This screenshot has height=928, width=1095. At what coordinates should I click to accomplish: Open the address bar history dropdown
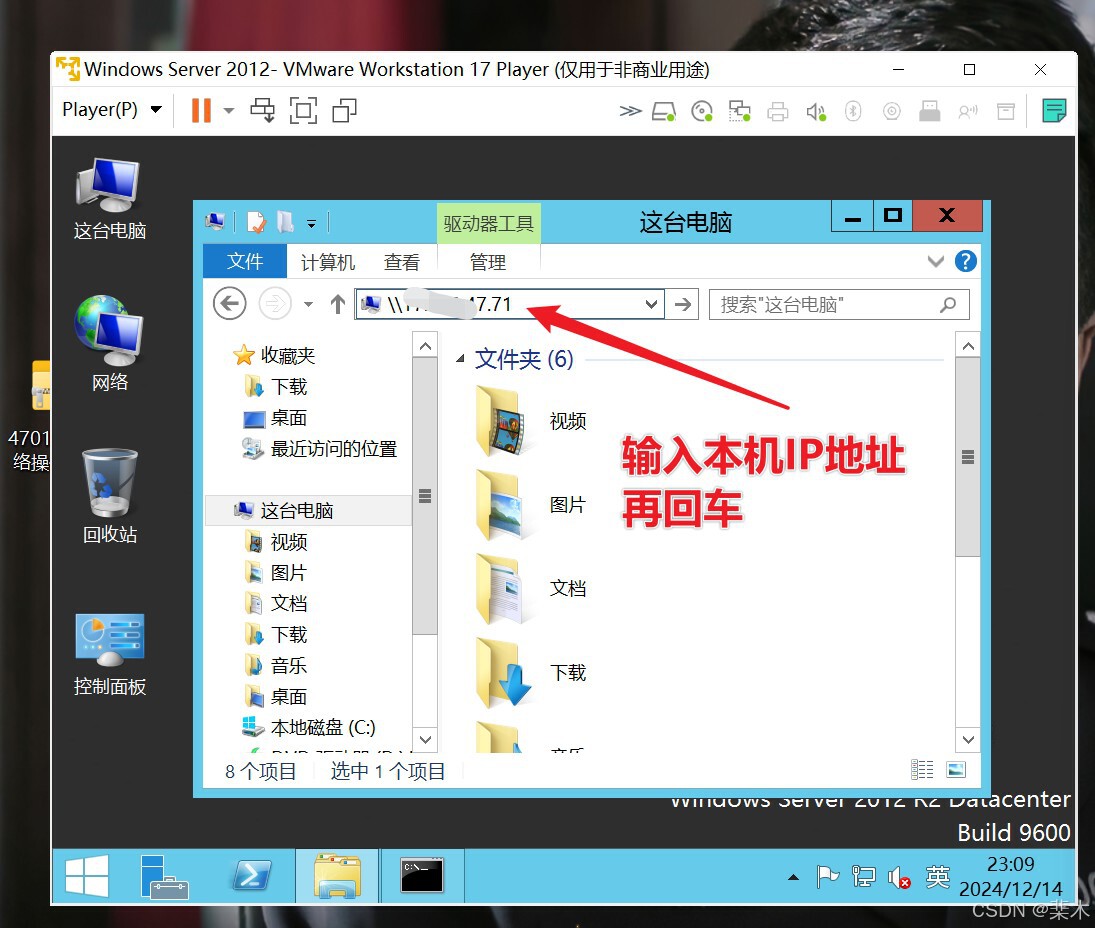[x=651, y=304]
